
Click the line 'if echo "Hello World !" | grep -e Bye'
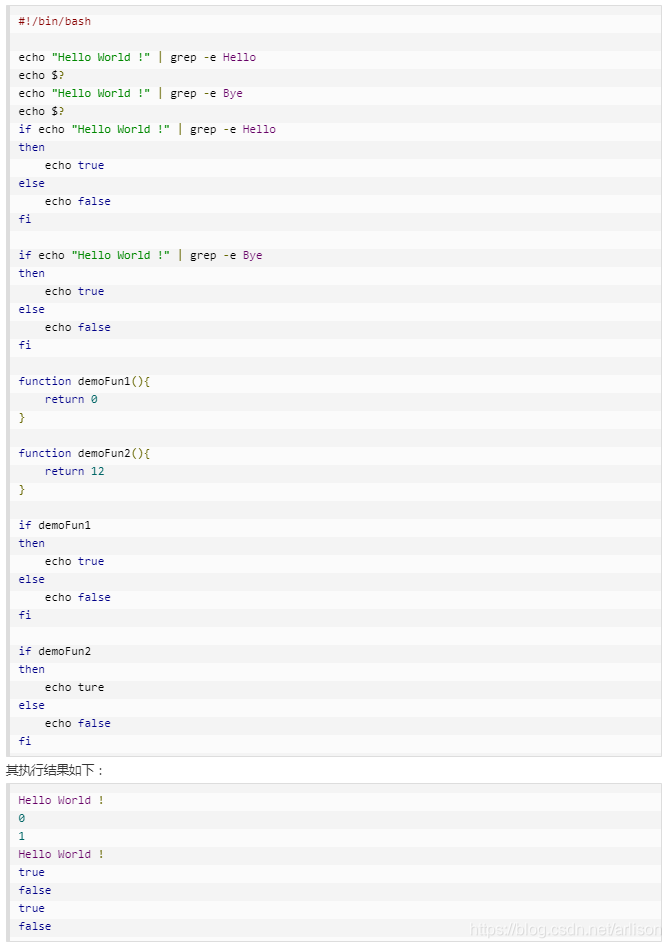coord(140,255)
